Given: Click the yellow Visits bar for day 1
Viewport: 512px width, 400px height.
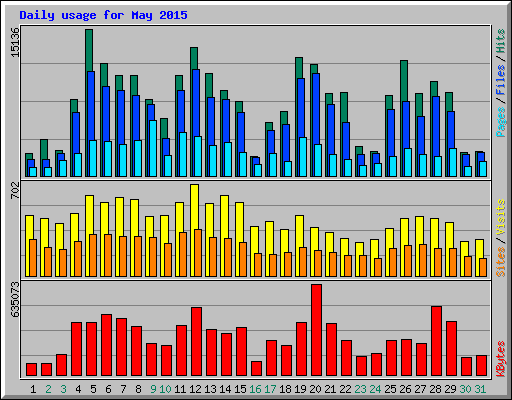Looking at the screenshot, I should [x=30, y=227].
